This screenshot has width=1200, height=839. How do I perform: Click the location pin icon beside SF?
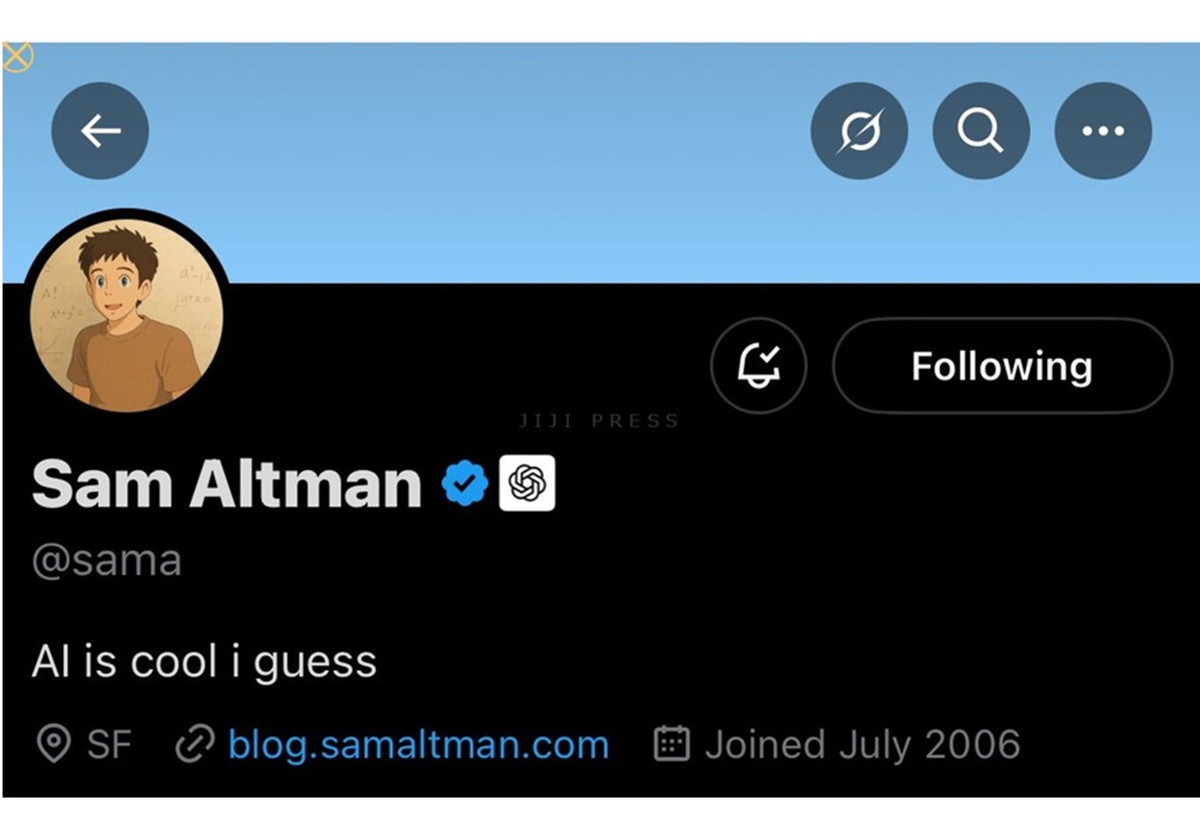(x=53, y=745)
